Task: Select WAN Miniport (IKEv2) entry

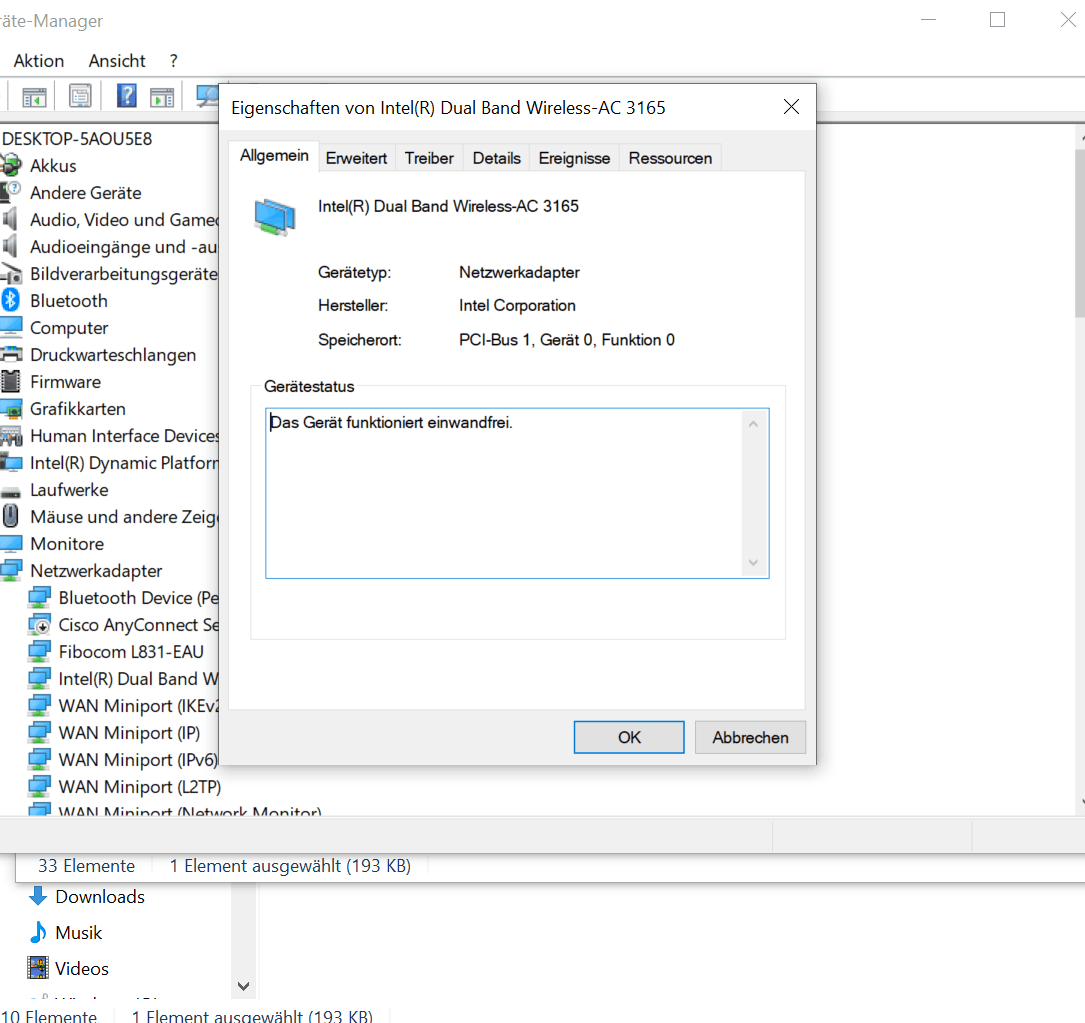Action: pyautogui.click(x=138, y=705)
